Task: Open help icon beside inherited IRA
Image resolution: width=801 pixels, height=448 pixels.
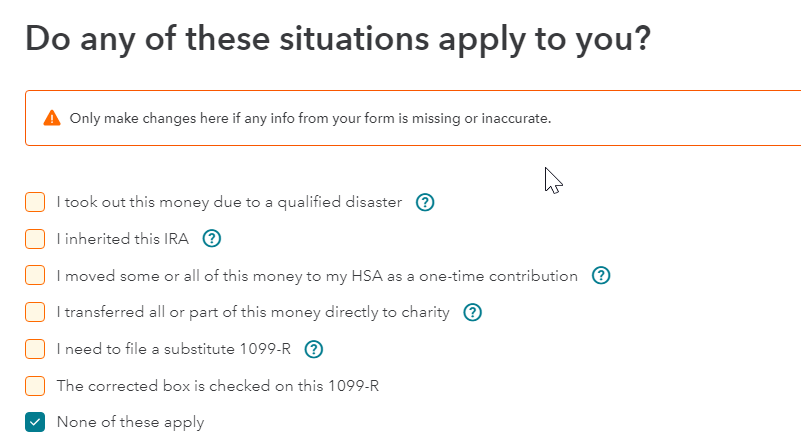Action: tap(211, 239)
